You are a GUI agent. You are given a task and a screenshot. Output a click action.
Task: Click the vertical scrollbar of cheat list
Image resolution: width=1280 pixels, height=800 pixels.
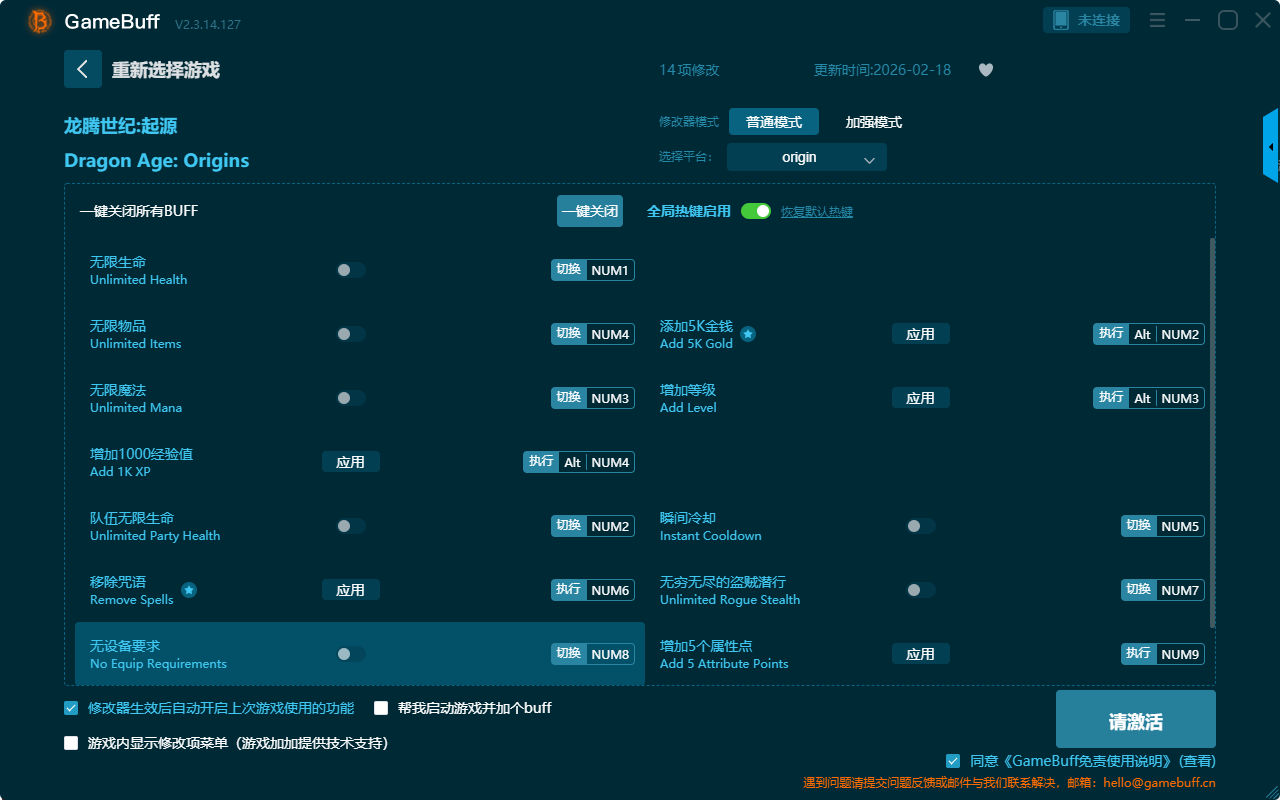pyautogui.click(x=1213, y=430)
